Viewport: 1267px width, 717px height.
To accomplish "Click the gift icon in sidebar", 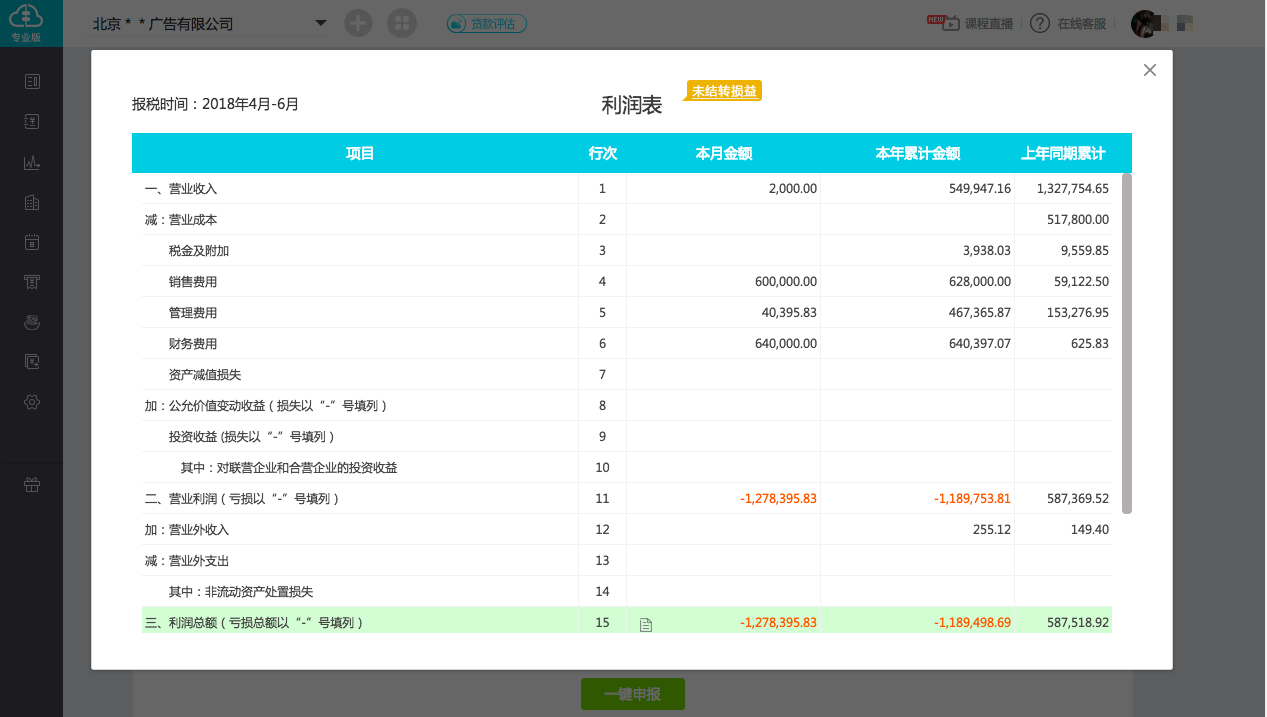I will coord(32,485).
